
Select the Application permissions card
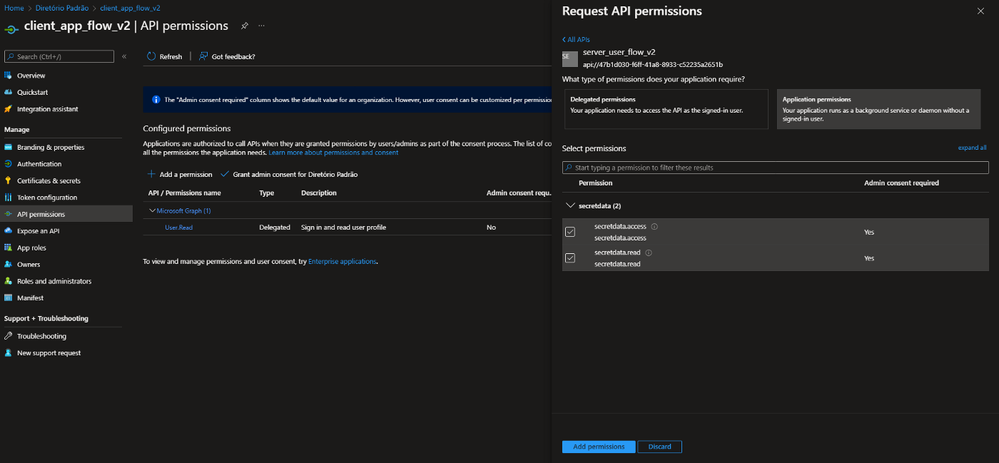click(x=879, y=109)
